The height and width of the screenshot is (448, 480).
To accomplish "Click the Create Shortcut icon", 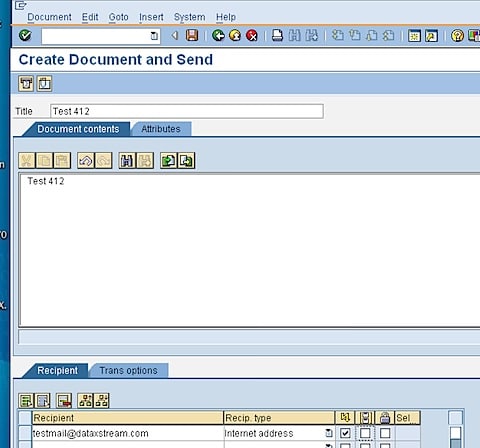I will (x=431, y=36).
